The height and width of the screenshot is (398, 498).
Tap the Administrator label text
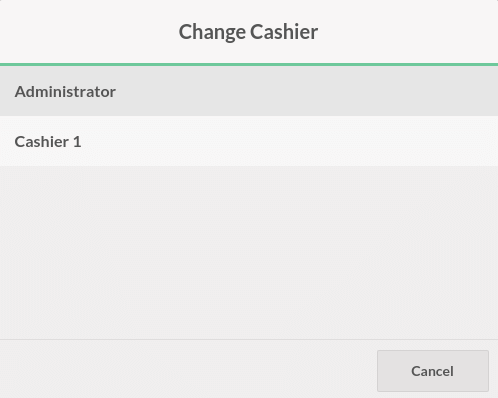click(65, 92)
